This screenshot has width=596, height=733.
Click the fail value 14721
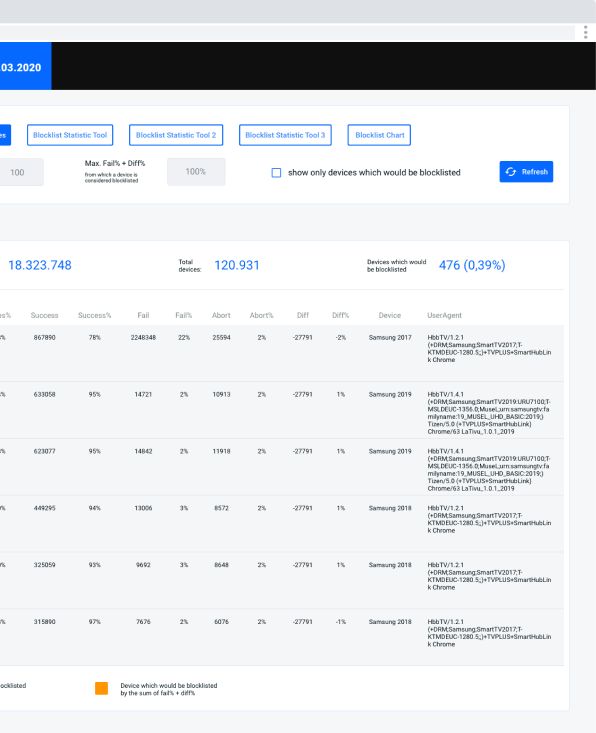143,395
